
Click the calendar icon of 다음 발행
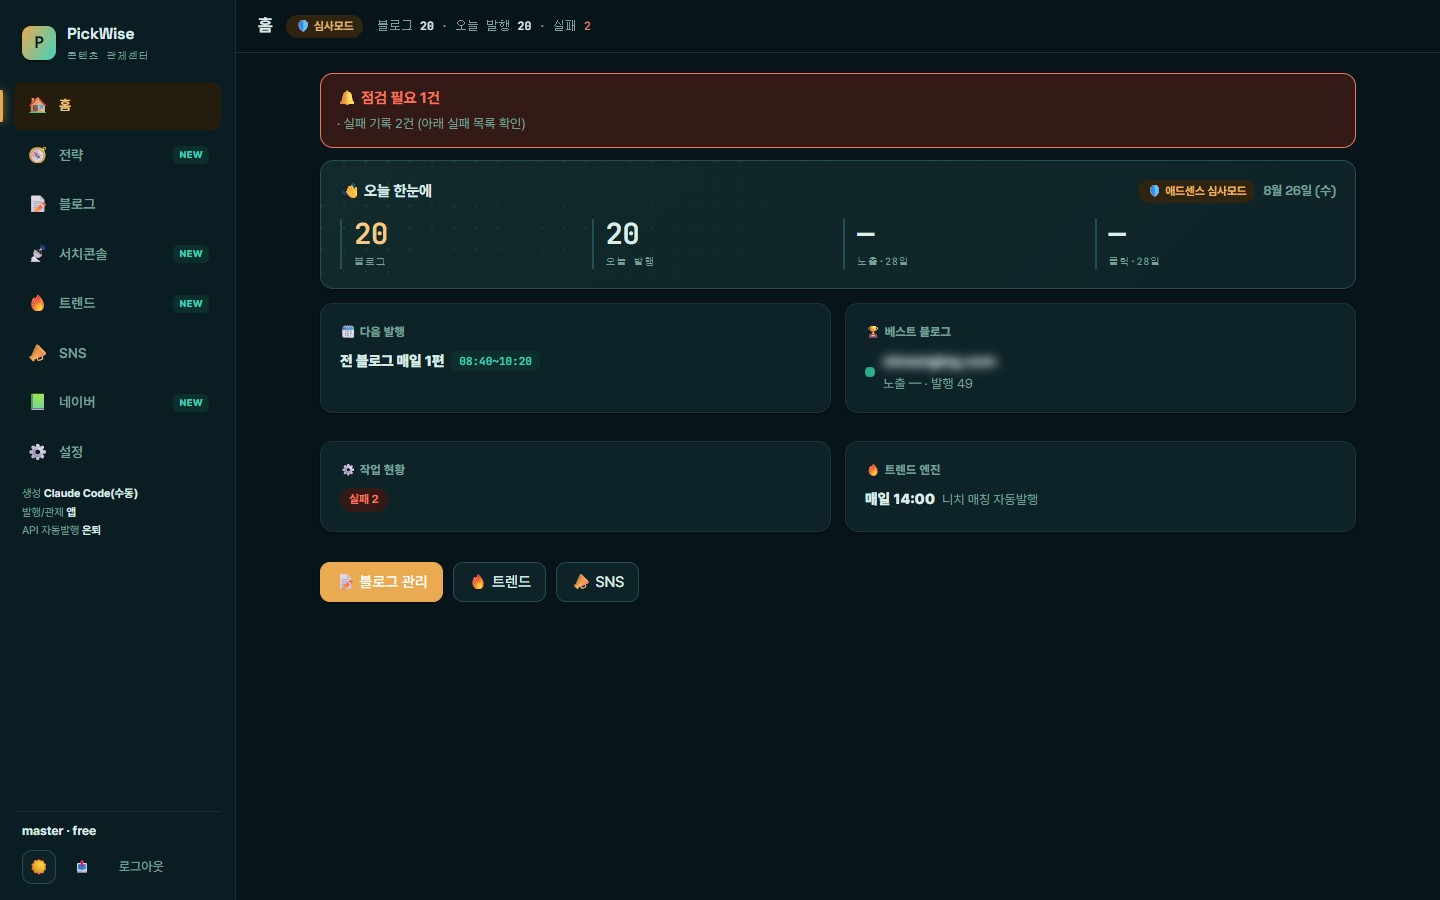coord(347,332)
